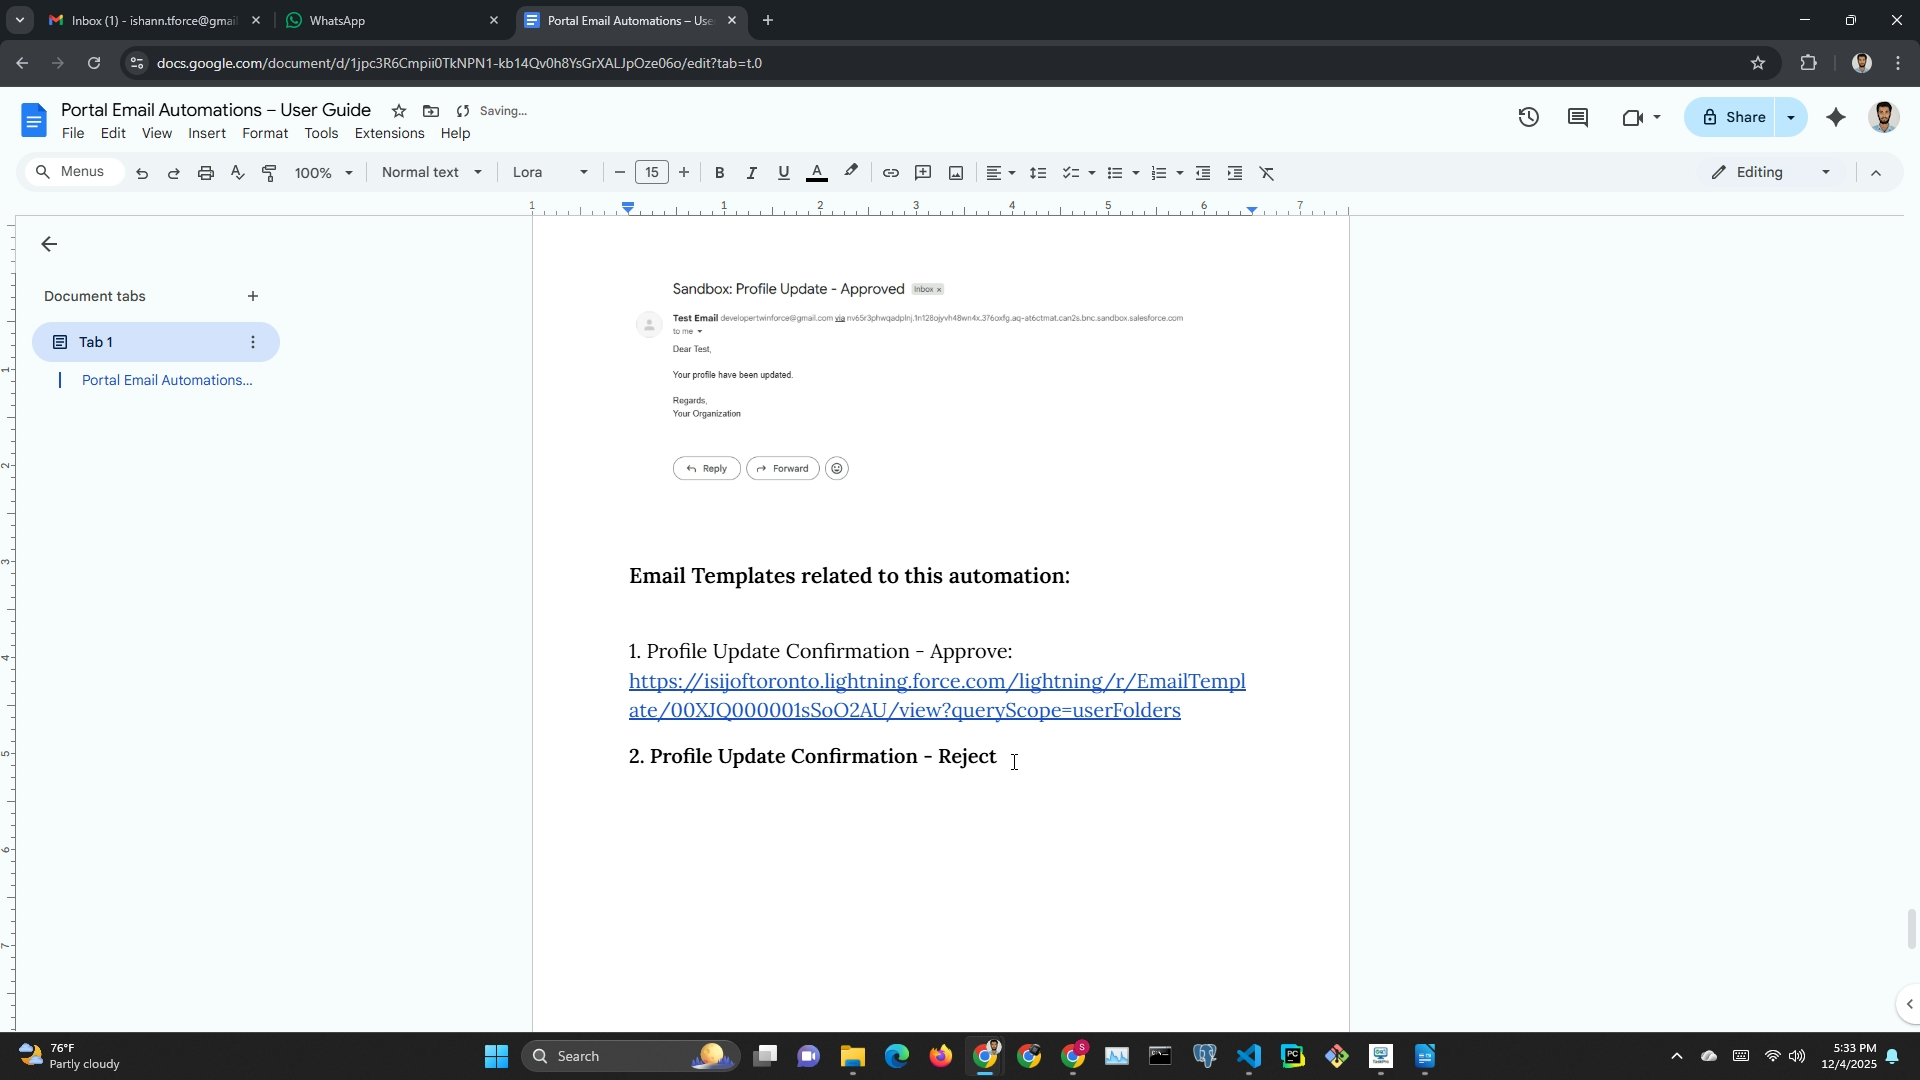Click the font size input field
This screenshot has height=1080, width=1920.
point(651,173)
